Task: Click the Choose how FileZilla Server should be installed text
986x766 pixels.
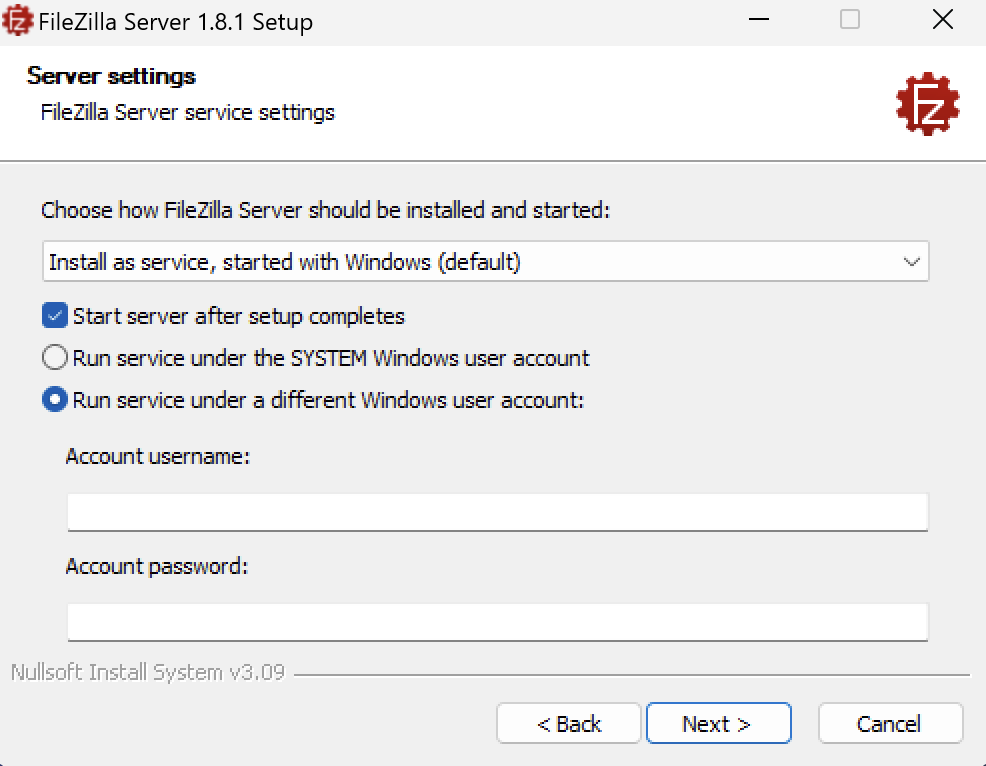Action: pos(326,210)
